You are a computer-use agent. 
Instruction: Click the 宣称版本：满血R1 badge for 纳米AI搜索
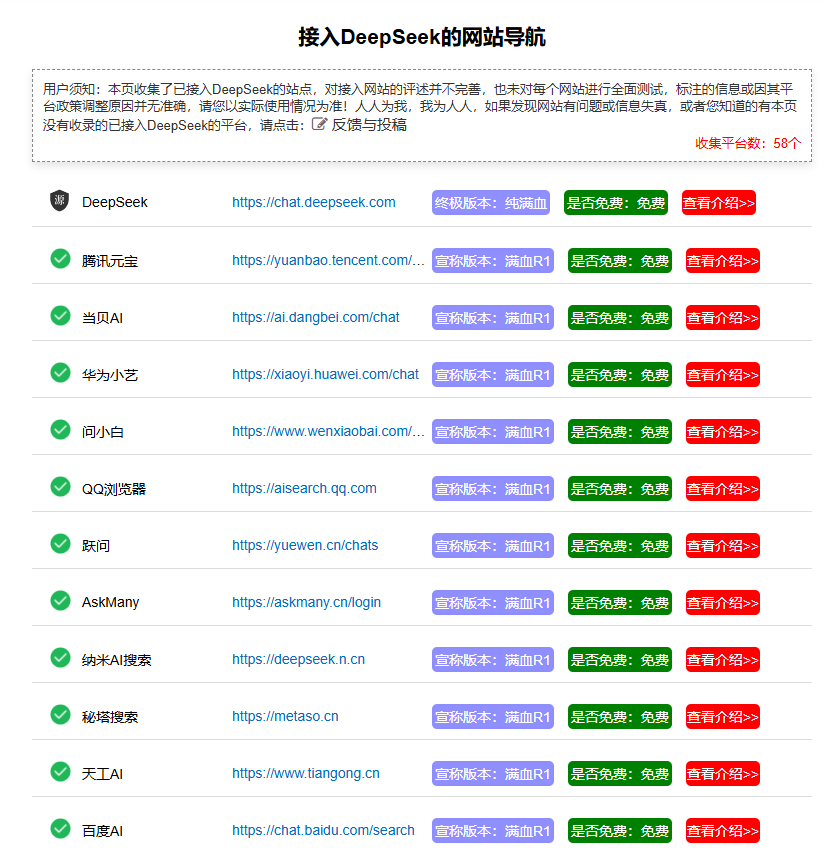point(492,660)
